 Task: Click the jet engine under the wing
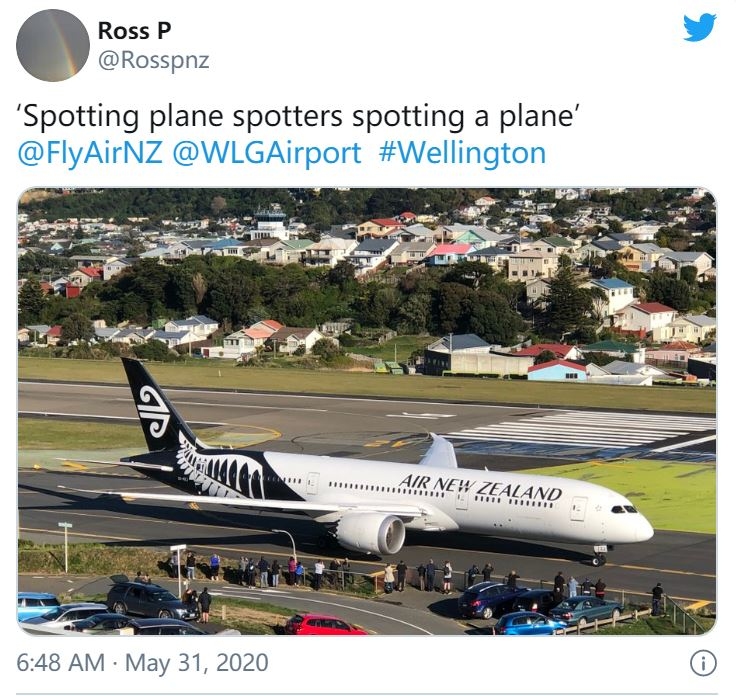pyautogui.click(x=371, y=533)
